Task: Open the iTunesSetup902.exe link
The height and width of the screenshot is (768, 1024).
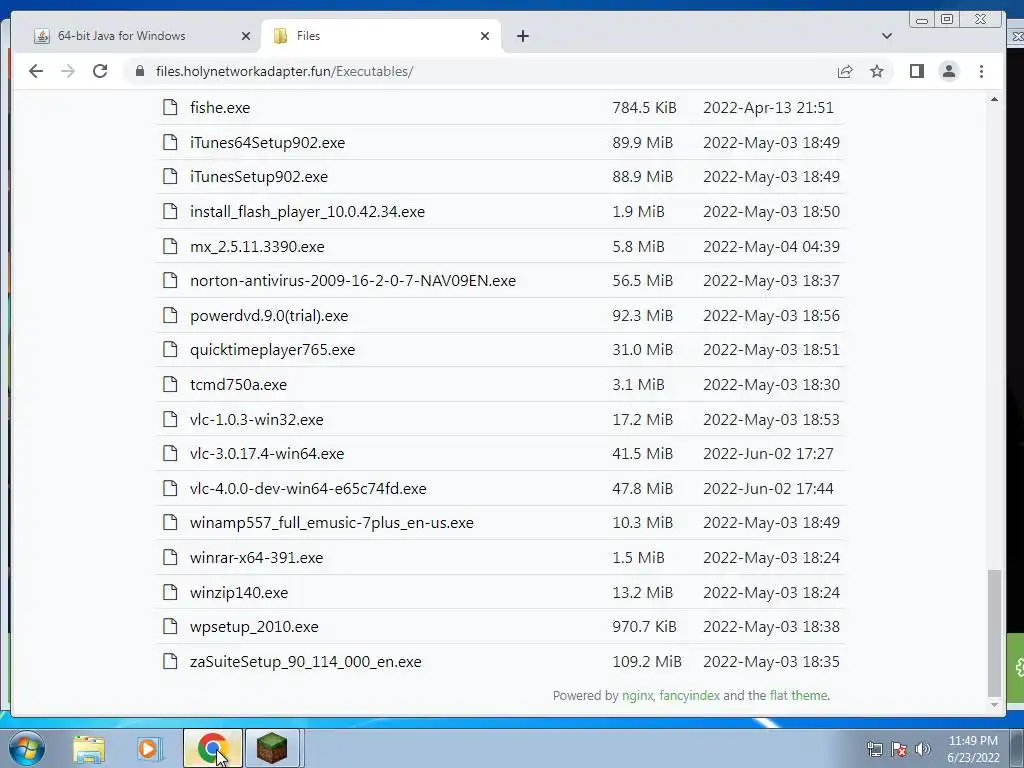Action: pos(259,177)
